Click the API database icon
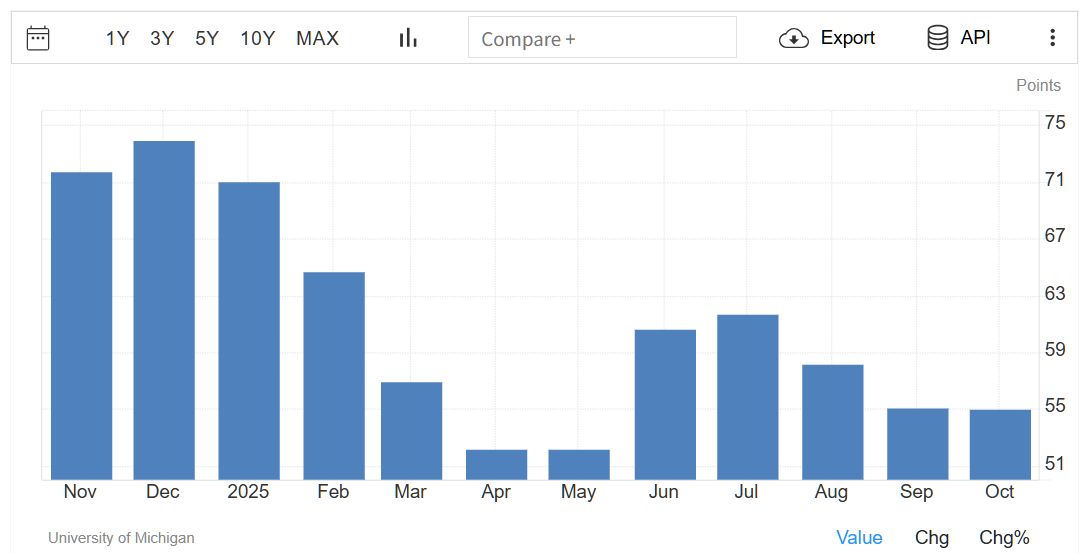This screenshot has height=554, width=1090. coord(937,38)
